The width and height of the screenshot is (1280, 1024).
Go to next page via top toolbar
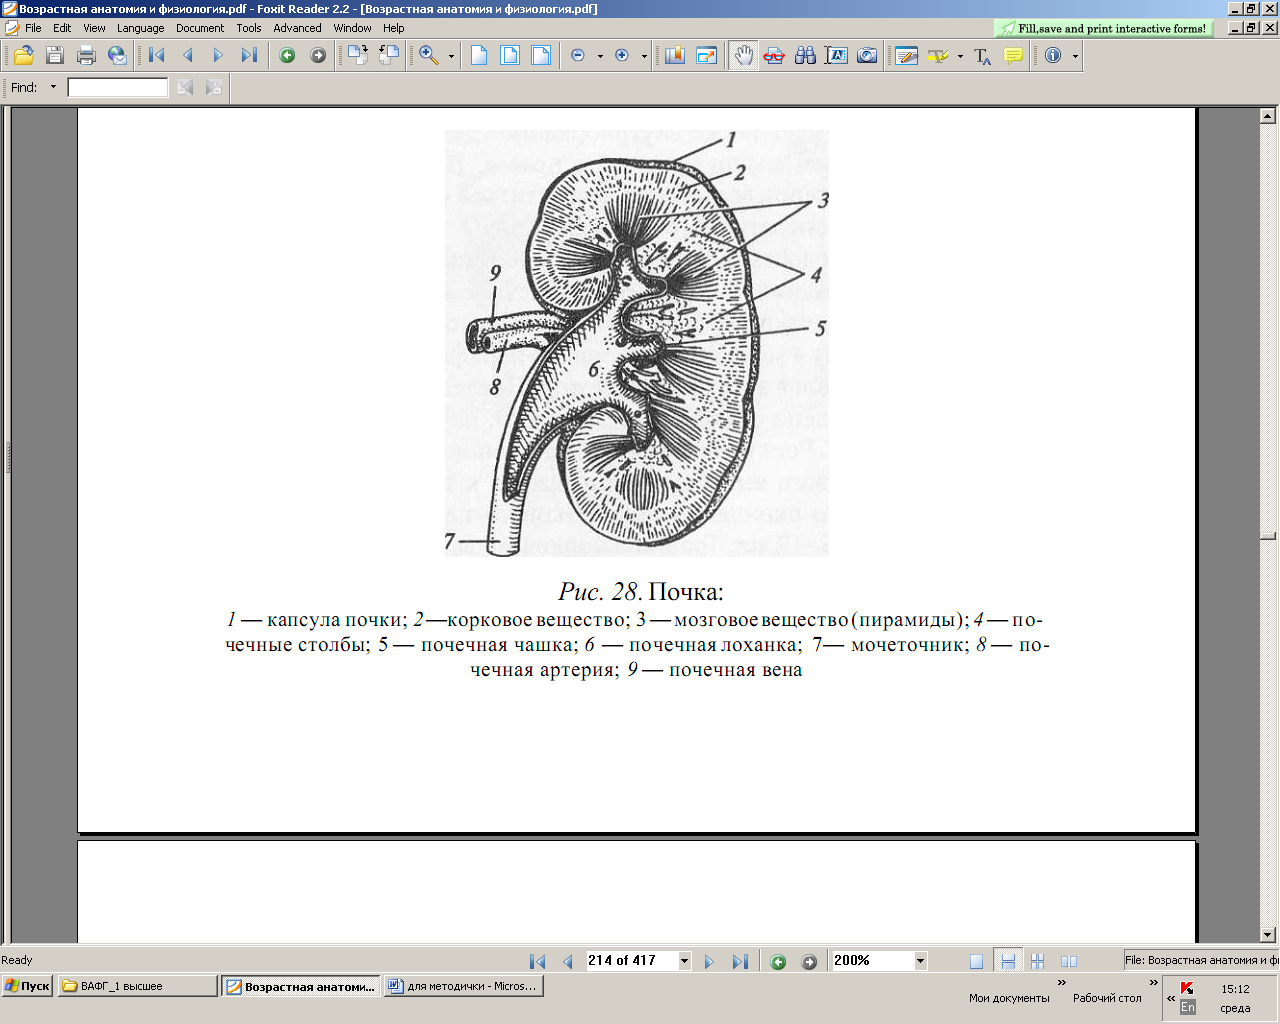[218, 56]
